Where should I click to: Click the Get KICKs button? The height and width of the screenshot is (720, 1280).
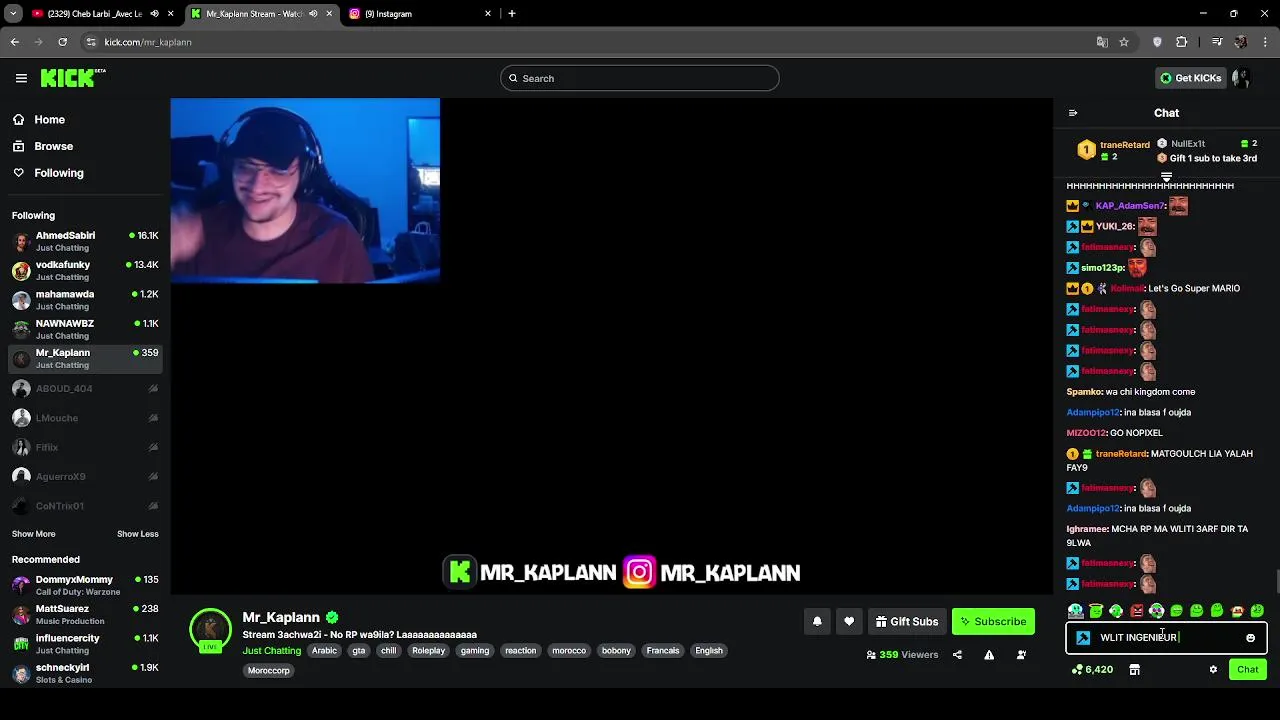pos(1190,78)
